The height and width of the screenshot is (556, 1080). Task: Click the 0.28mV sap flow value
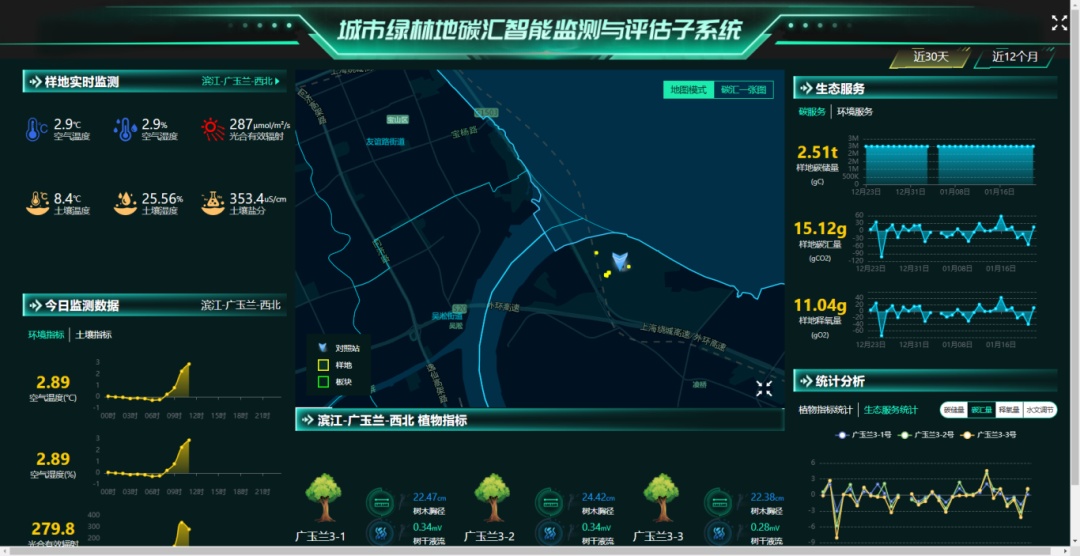tap(767, 528)
